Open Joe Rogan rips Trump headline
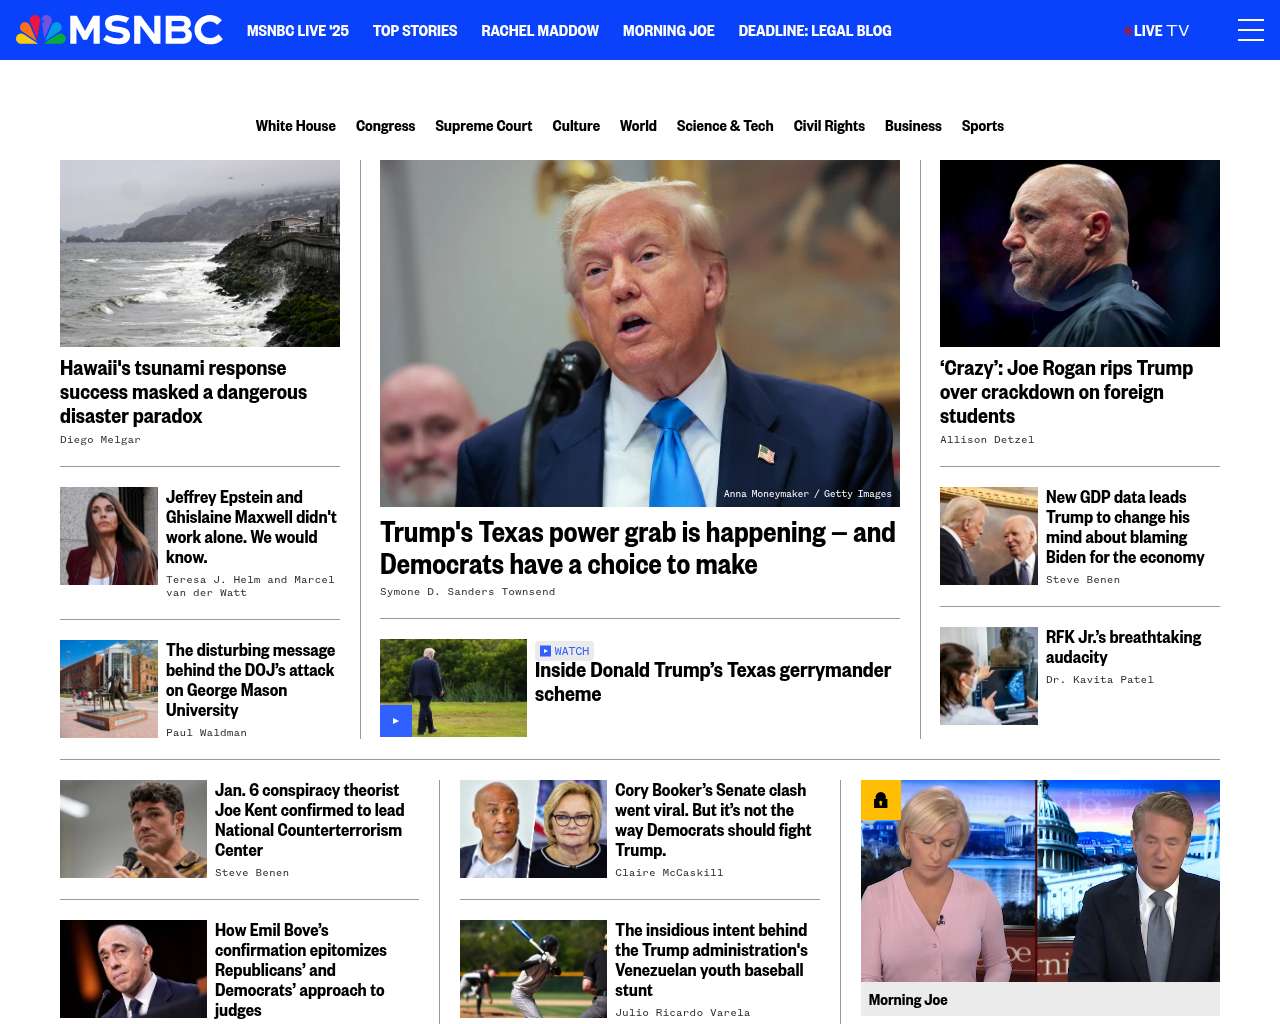Viewport: 1280px width, 1024px height. 1066,392
